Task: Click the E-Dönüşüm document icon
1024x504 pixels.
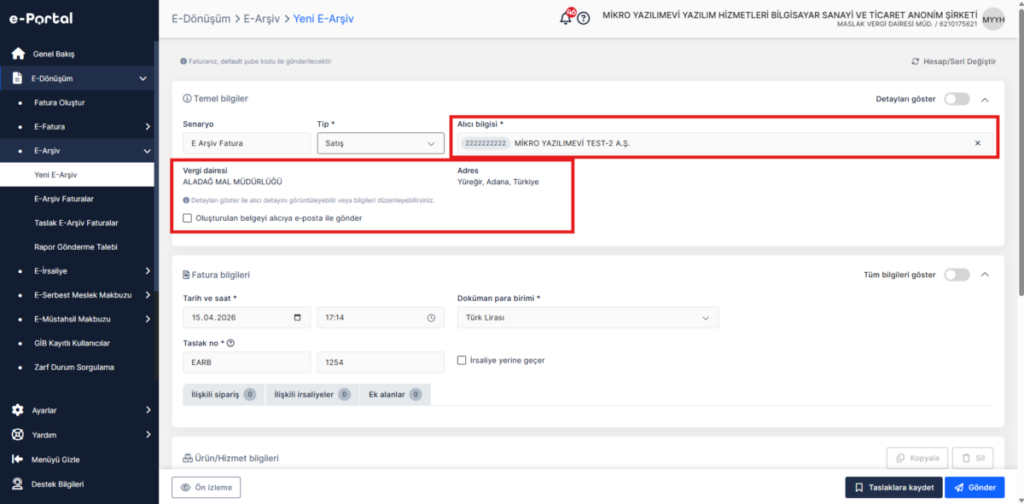Action: (18, 78)
